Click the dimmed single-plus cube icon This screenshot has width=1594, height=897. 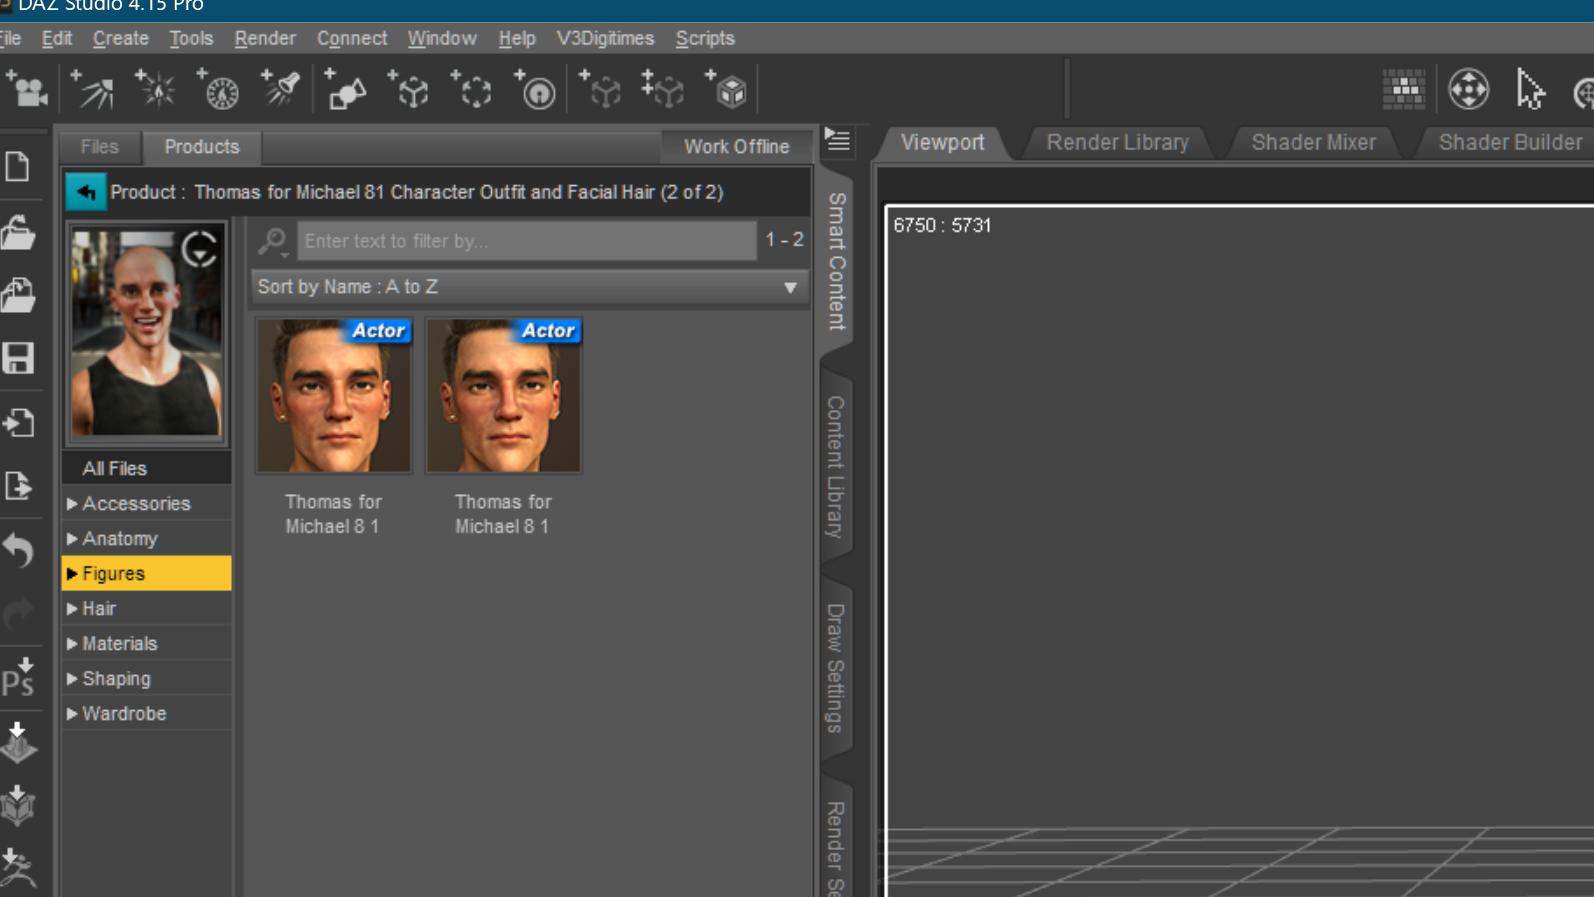601,90
